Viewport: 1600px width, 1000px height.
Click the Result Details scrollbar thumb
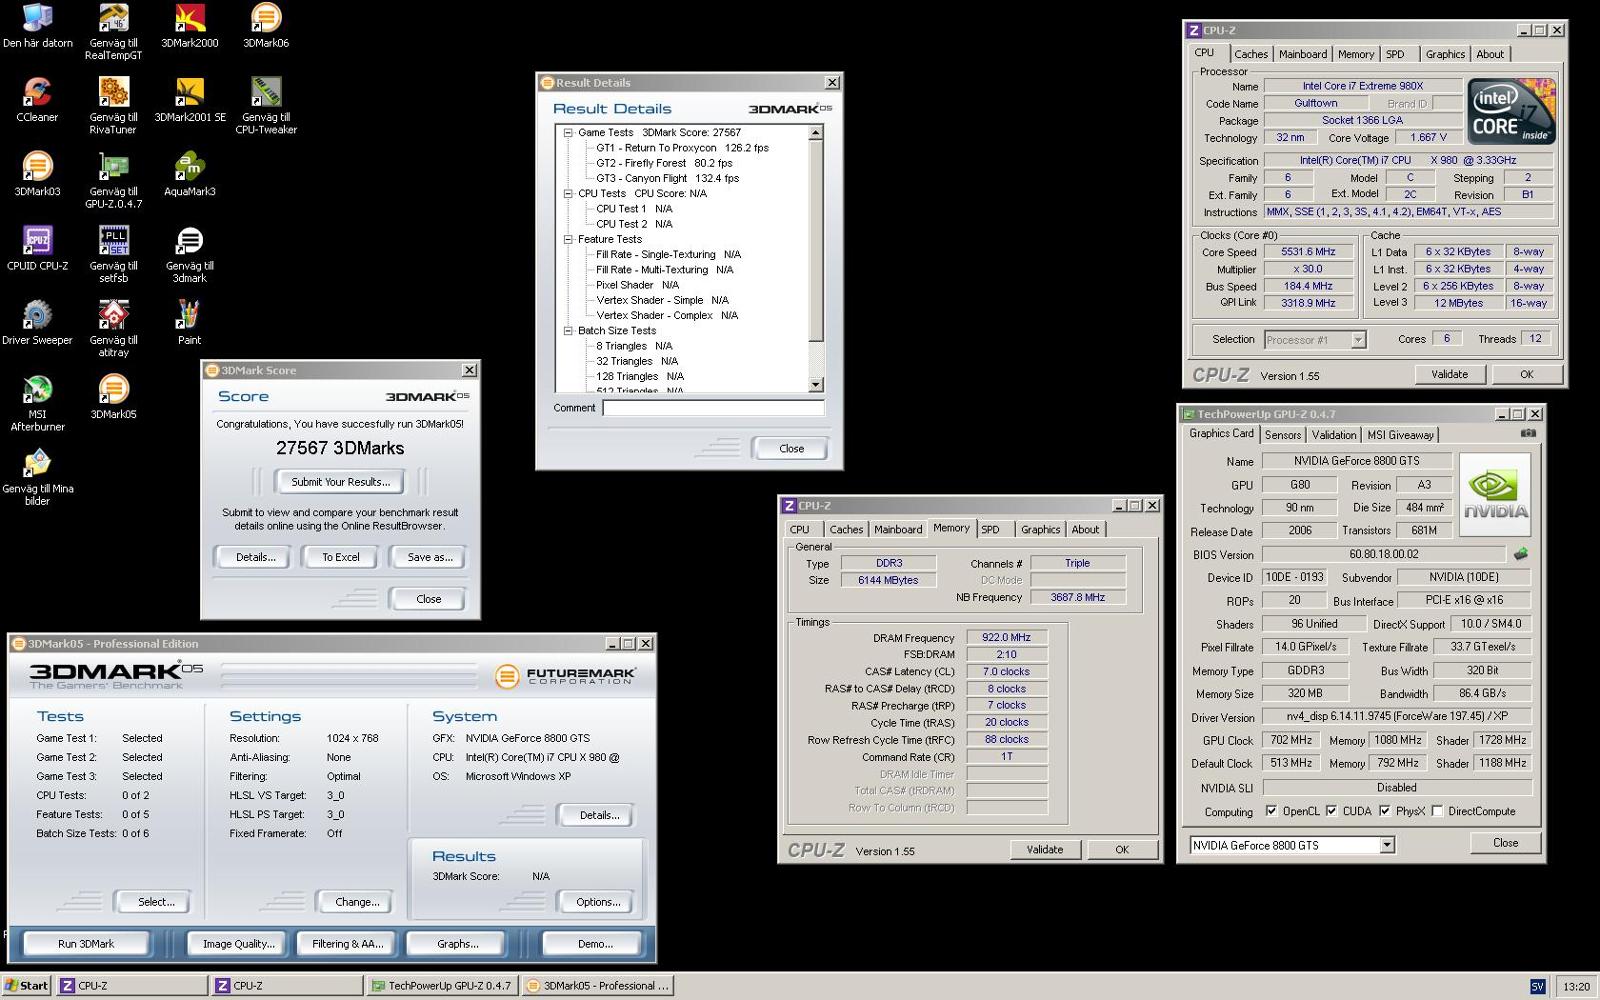coord(816,240)
